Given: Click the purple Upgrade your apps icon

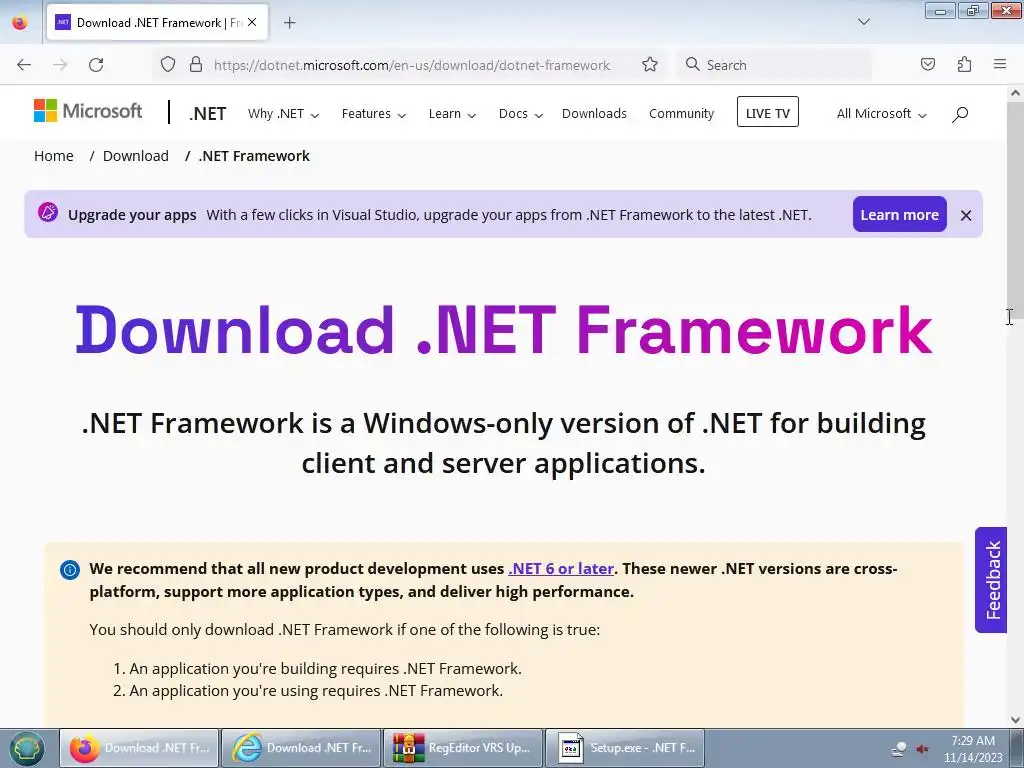Looking at the screenshot, I should click(x=48, y=212).
